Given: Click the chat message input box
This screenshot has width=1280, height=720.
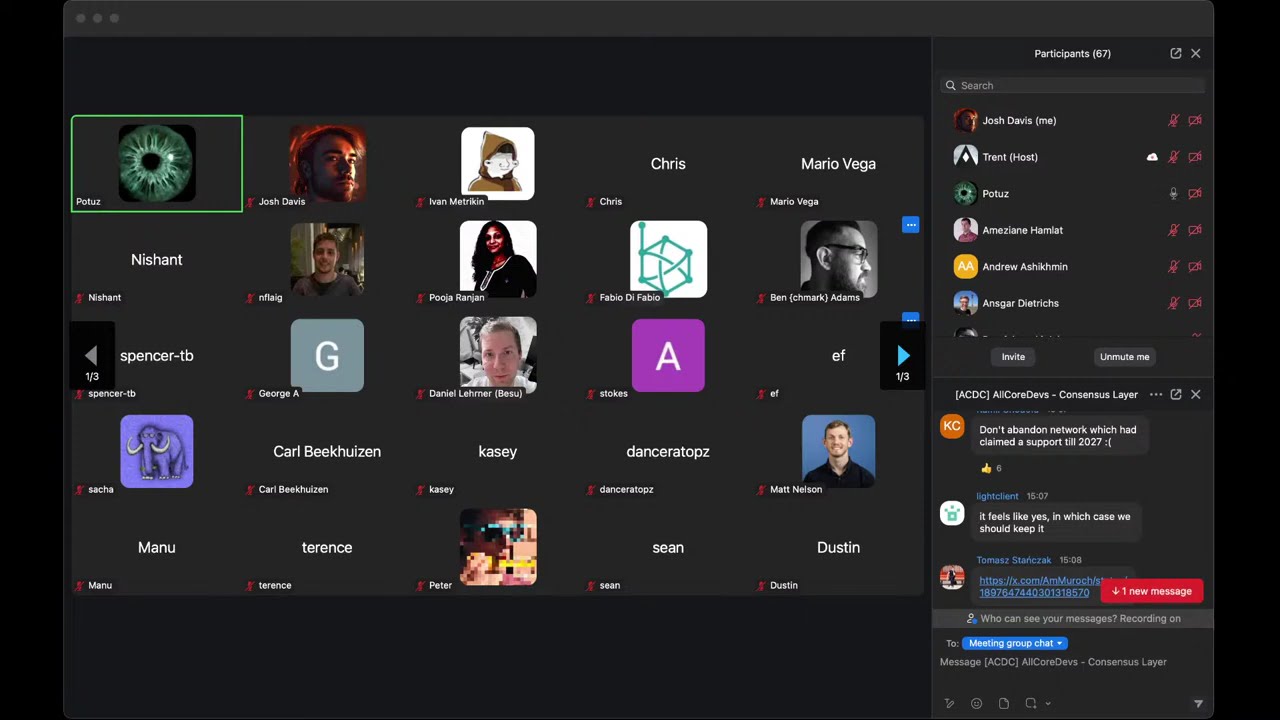Looking at the screenshot, I should (x=1072, y=662).
